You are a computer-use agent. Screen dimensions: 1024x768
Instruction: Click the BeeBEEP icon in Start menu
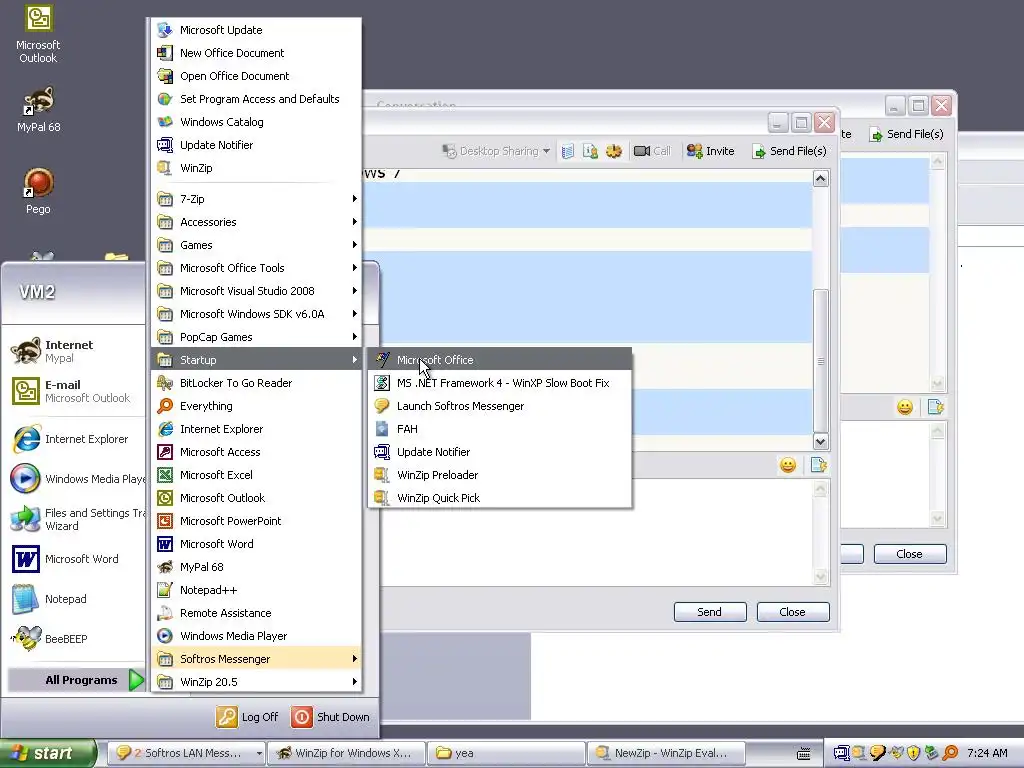tap(26, 639)
